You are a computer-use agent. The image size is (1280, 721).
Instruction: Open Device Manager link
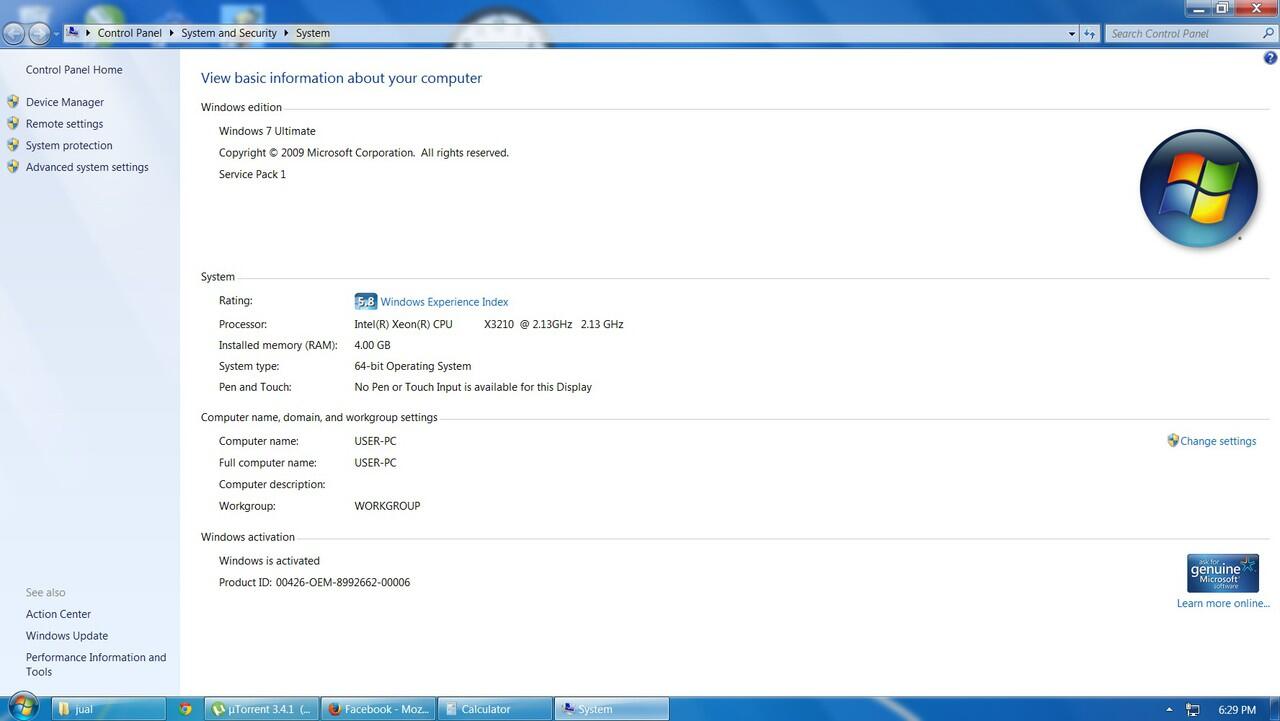click(x=65, y=102)
